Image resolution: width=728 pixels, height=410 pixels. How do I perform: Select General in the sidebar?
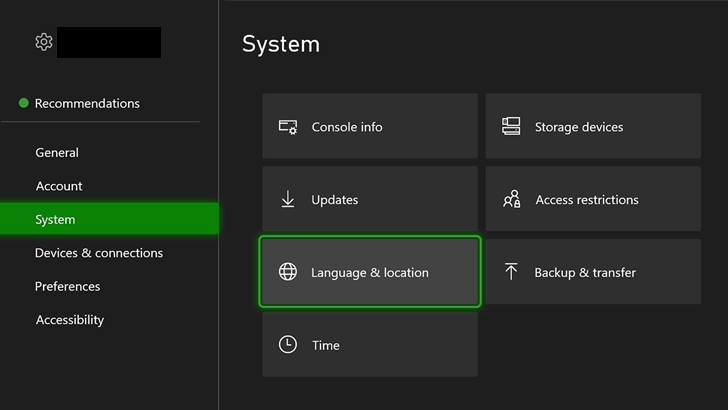pos(57,152)
